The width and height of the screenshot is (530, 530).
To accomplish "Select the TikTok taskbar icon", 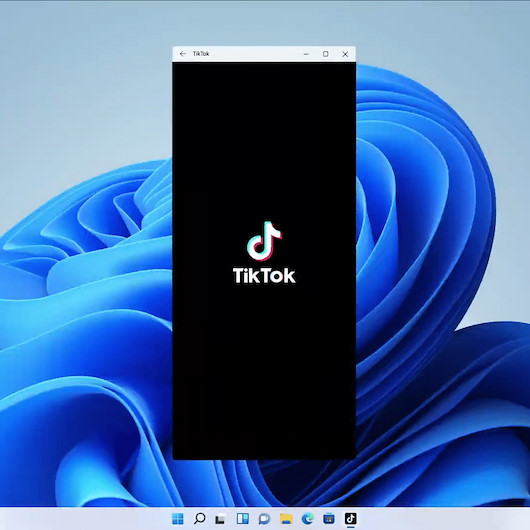I will pos(351,519).
